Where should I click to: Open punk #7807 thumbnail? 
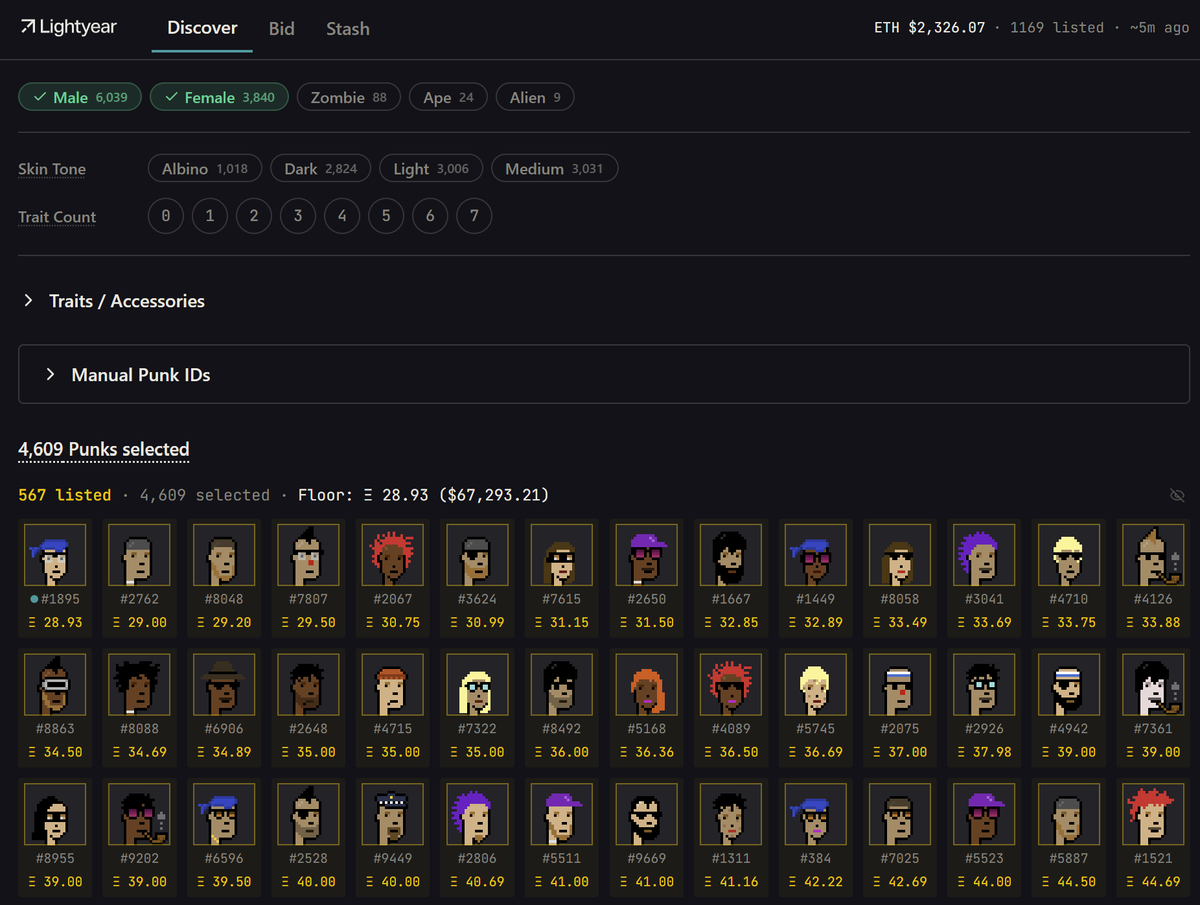tap(308, 554)
